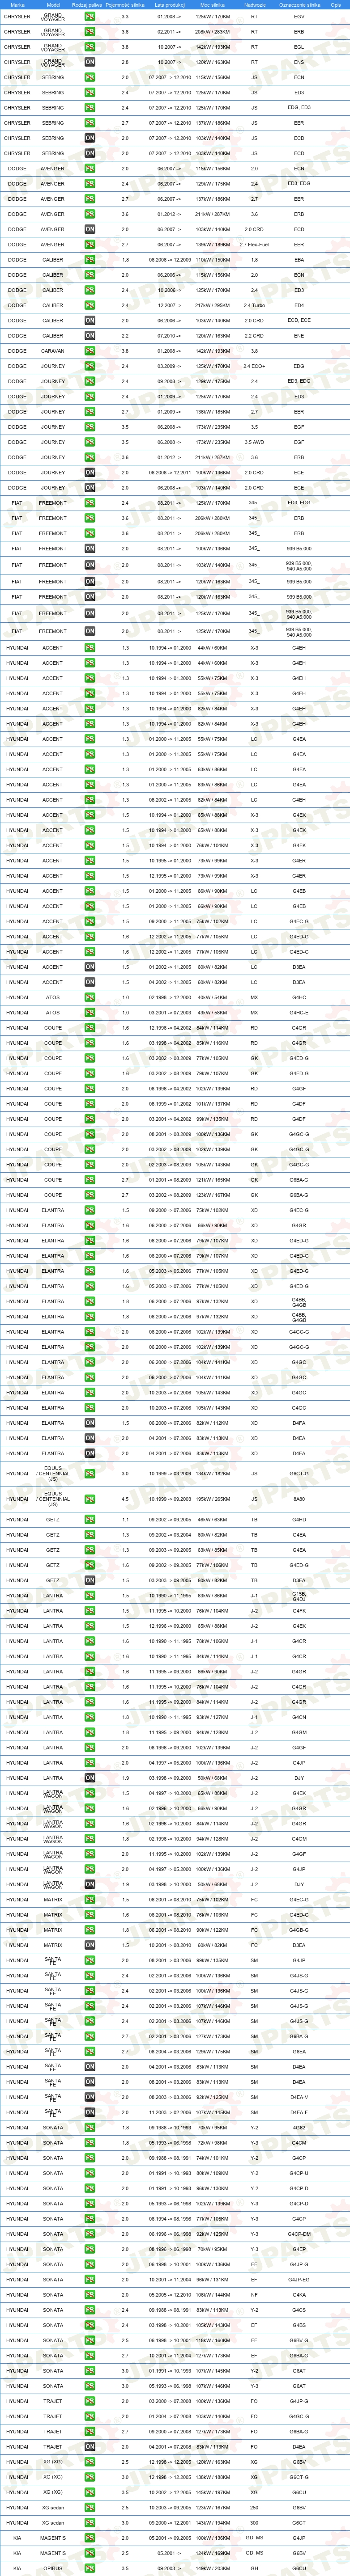Select engine code cell 'EBA'
Screen dimensions: 350x2576
[x=299, y=260]
